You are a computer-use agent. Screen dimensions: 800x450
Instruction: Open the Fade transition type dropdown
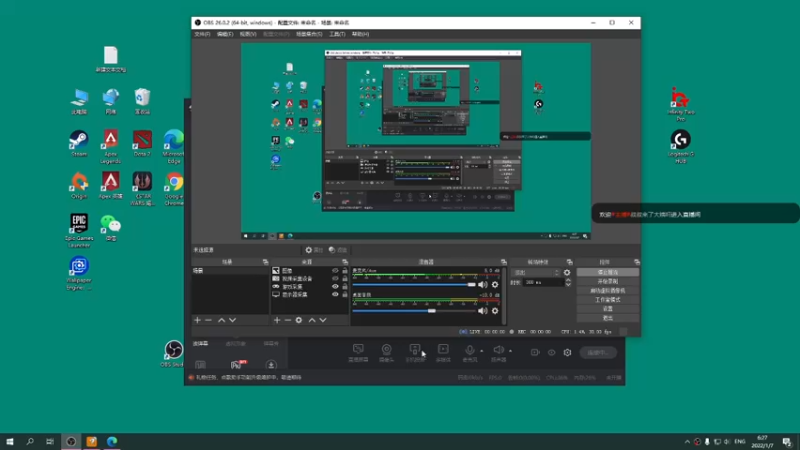pyautogui.click(x=537, y=272)
